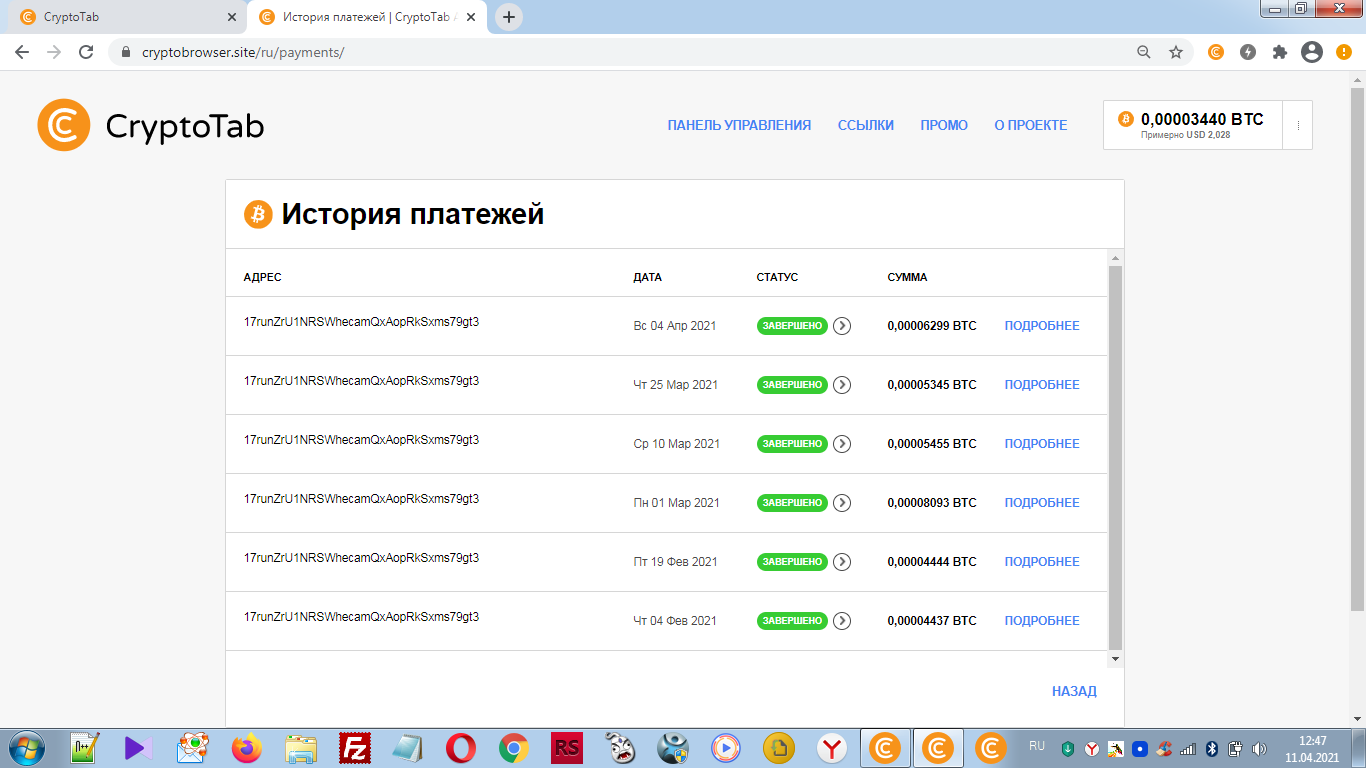
Task: Click the Bitcoin icon in balance box
Action: click(1126, 119)
